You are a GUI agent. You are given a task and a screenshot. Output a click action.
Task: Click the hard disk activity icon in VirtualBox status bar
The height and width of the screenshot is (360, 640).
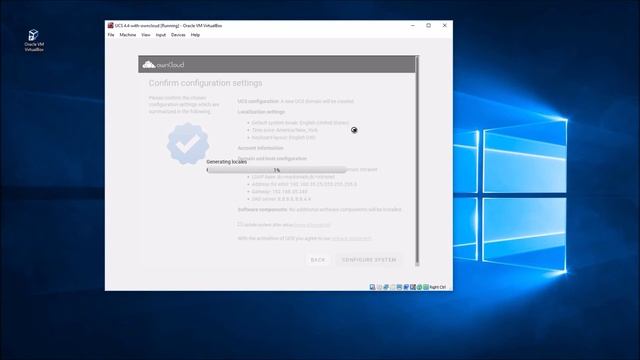pos(372,287)
